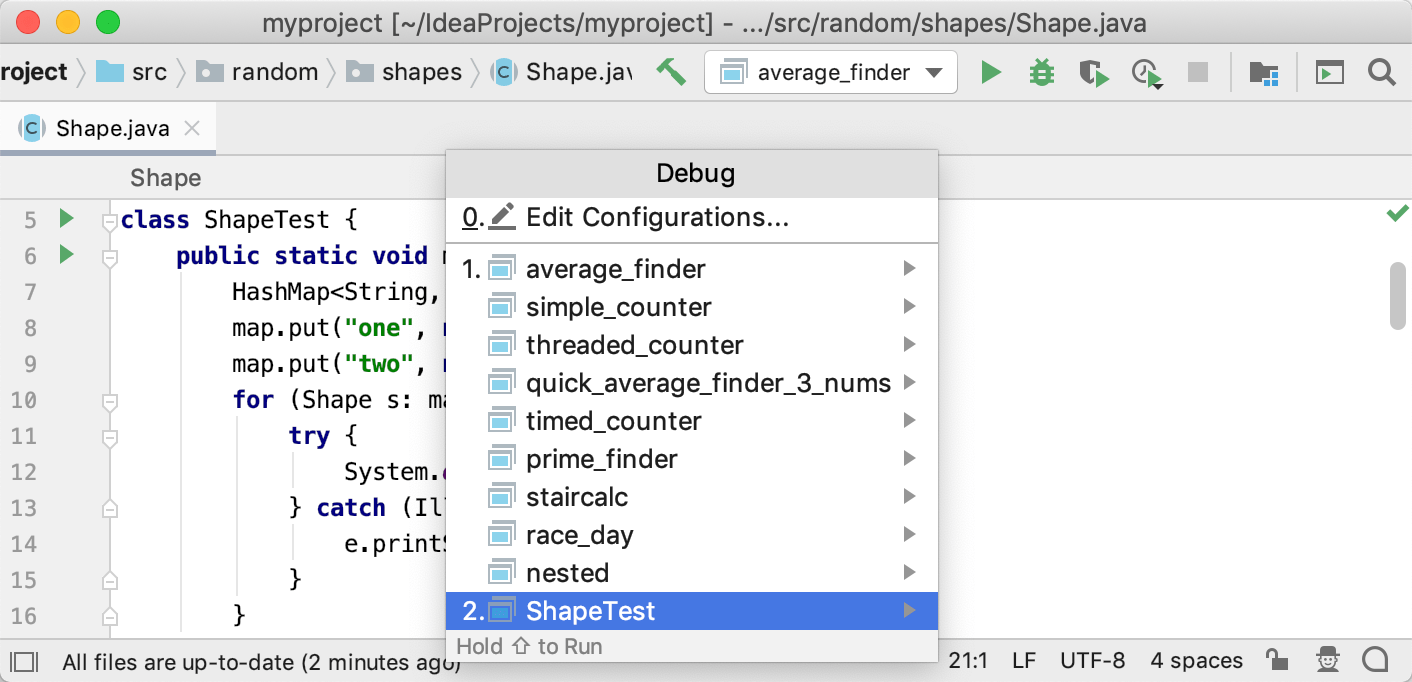1412x682 pixels.
Task: Expand submenu arrow for threaded_counter
Action: coord(909,344)
